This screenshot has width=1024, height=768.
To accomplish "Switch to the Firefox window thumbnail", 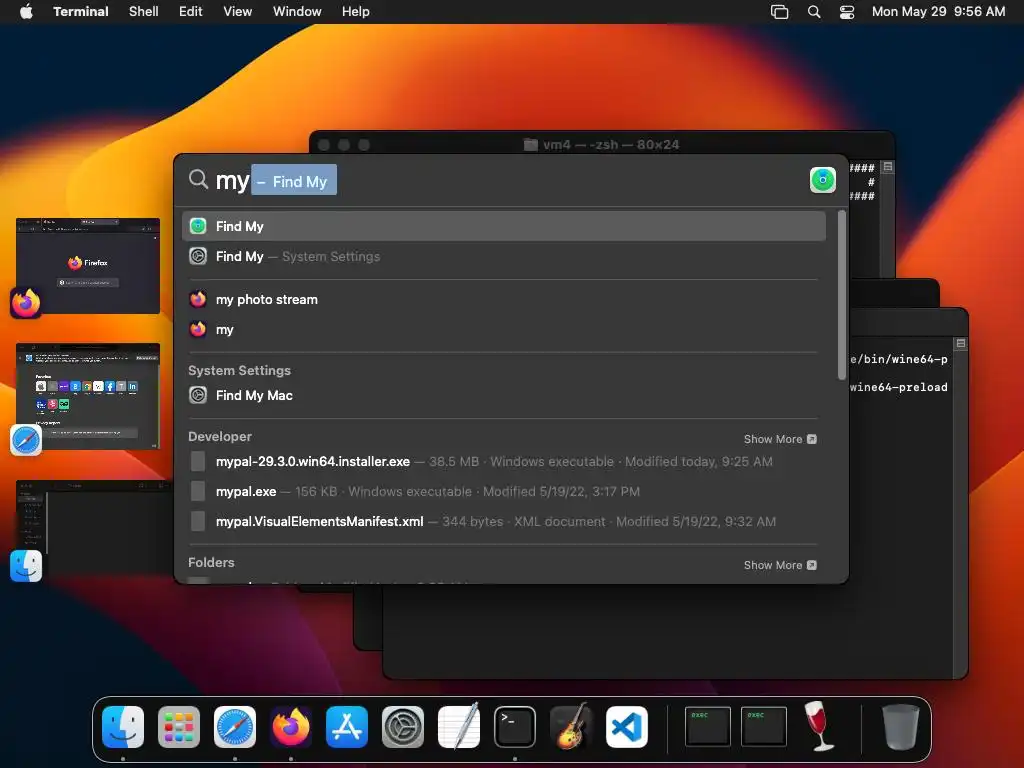I will coord(88,266).
